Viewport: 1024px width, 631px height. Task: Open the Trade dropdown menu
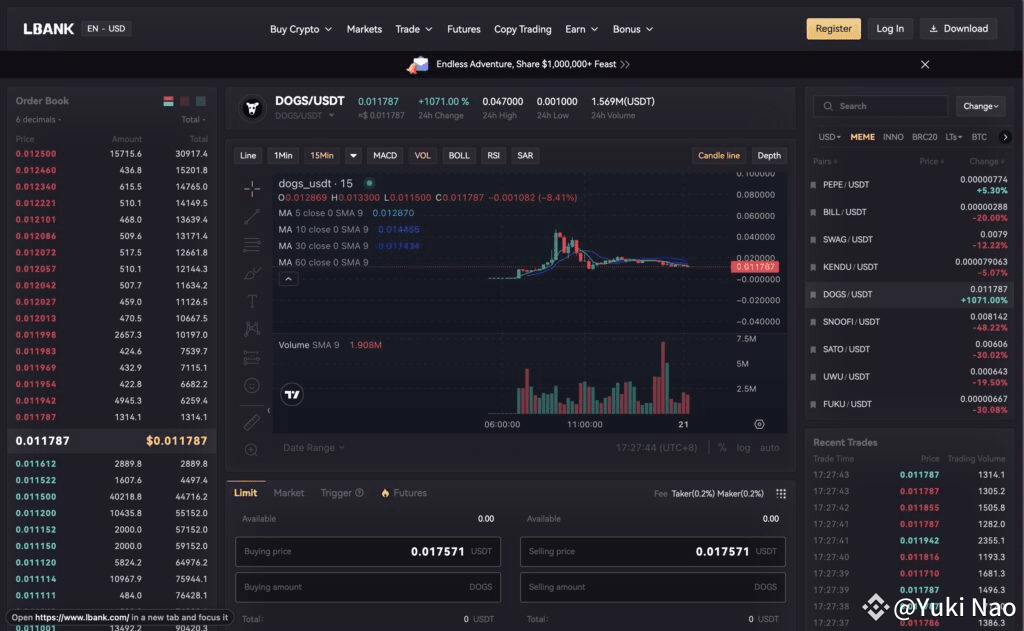click(x=414, y=29)
